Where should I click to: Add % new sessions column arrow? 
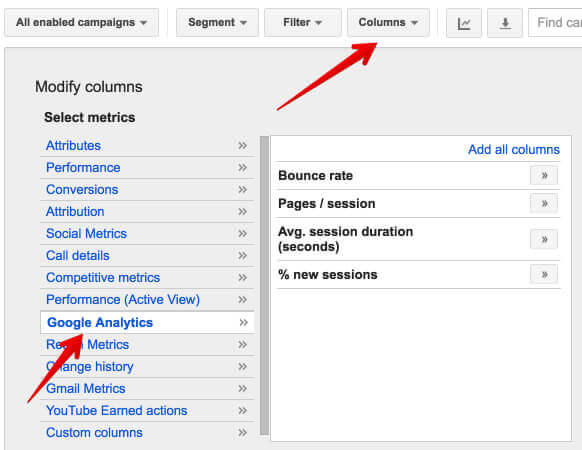coord(544,274)
